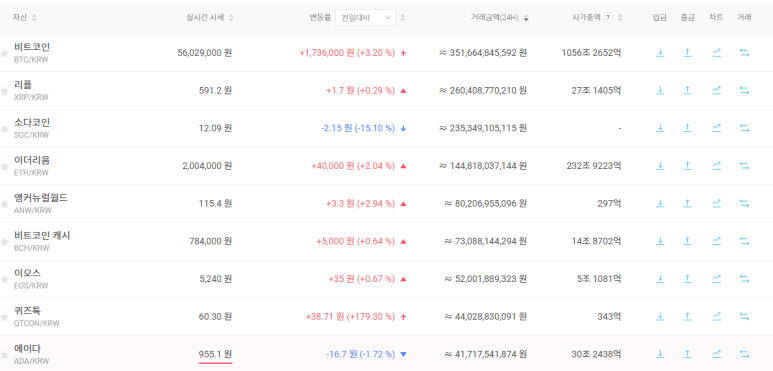Open trade for QTCON/KRW row
This screenshot has height=371, width=773.
744,316
